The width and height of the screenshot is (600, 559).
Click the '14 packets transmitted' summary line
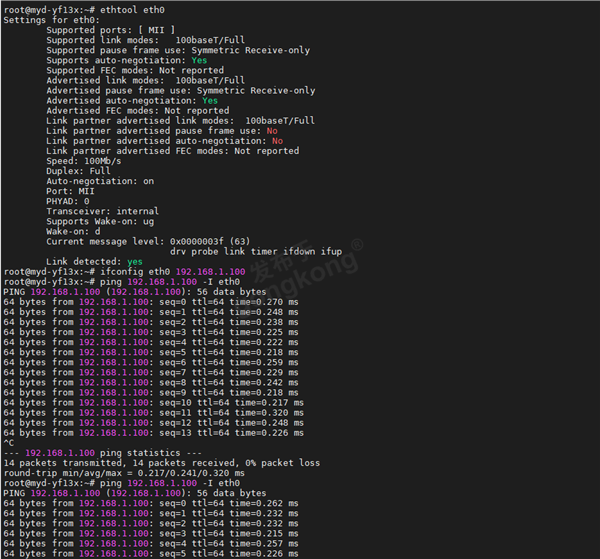coord(160,462)
